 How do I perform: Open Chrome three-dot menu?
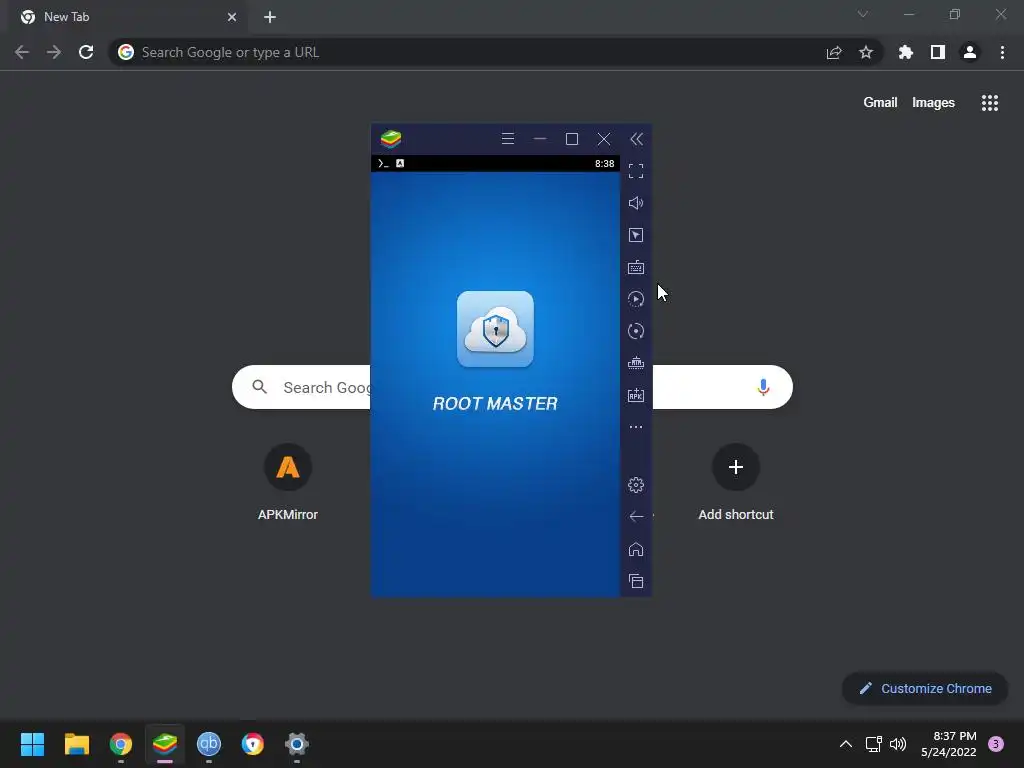coord(1002,52)
